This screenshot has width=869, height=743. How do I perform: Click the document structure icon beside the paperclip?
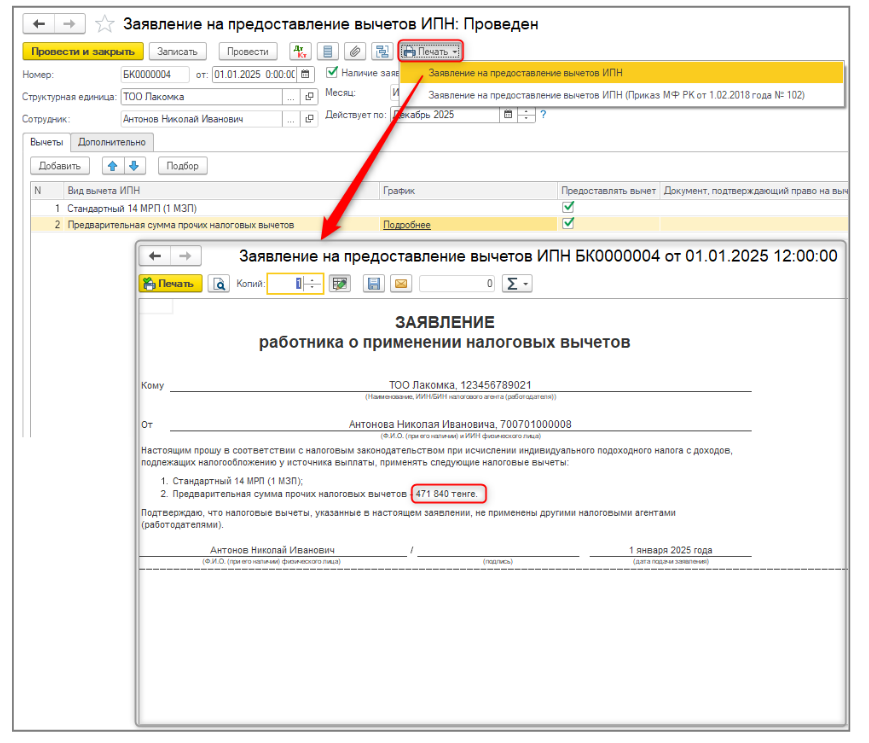[382, 52]
